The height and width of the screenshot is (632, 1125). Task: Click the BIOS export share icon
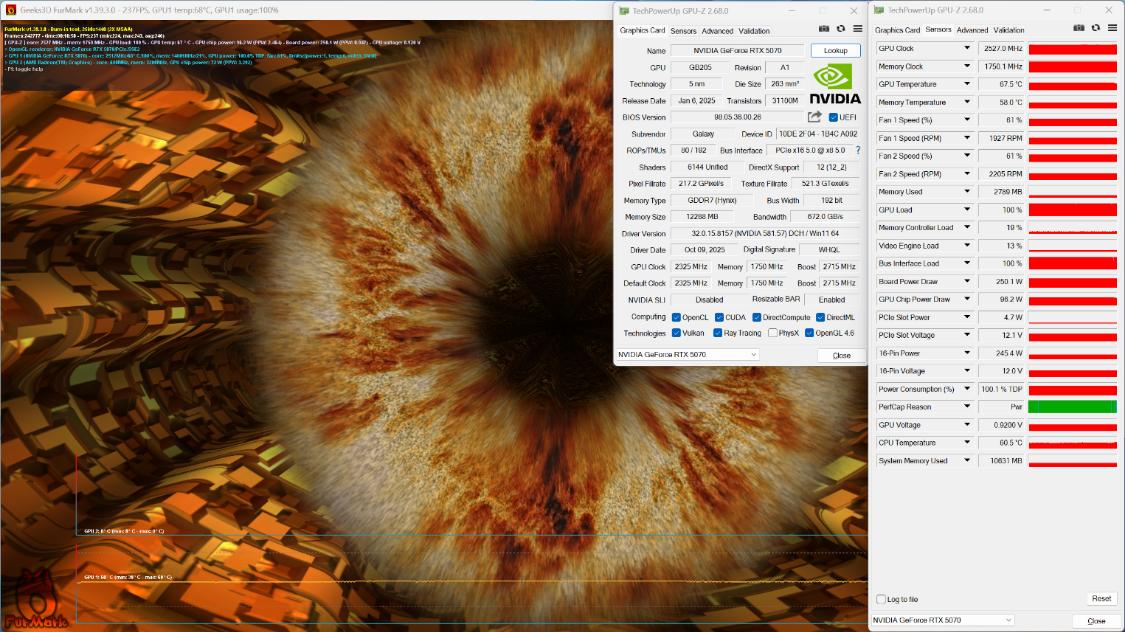point(814,117)
